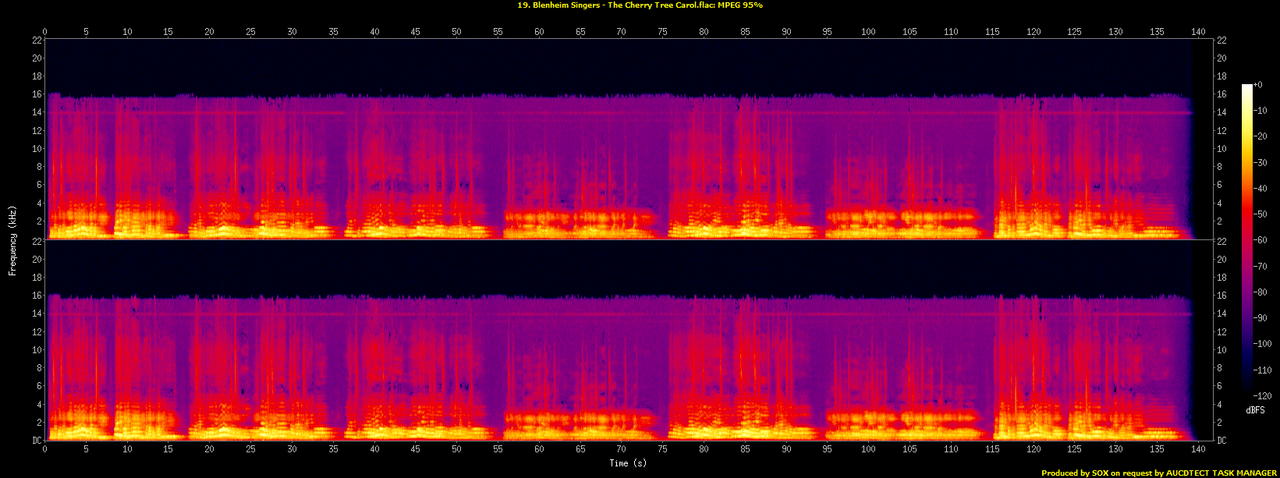Click the "140" tick on the top time axis
The image size is (1280, 478).
tap(1197, 31)
